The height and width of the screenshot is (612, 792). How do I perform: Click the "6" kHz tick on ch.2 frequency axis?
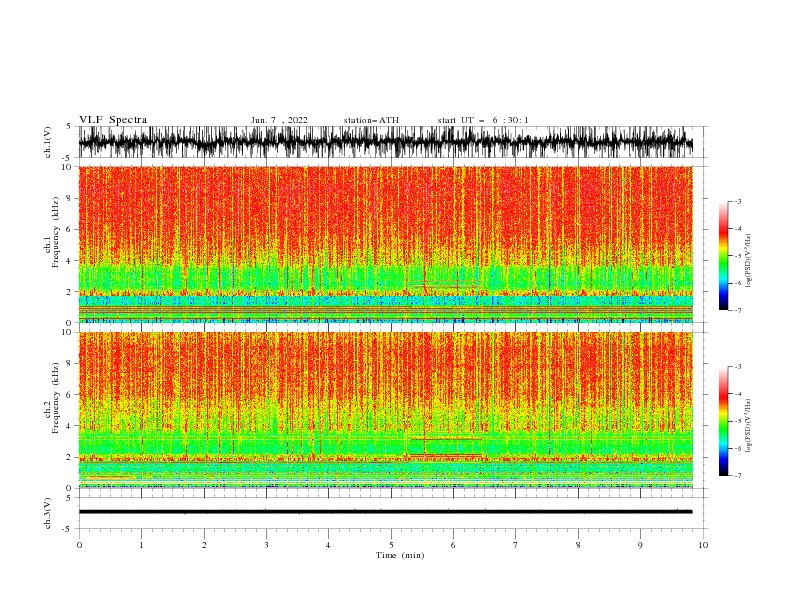70,394
